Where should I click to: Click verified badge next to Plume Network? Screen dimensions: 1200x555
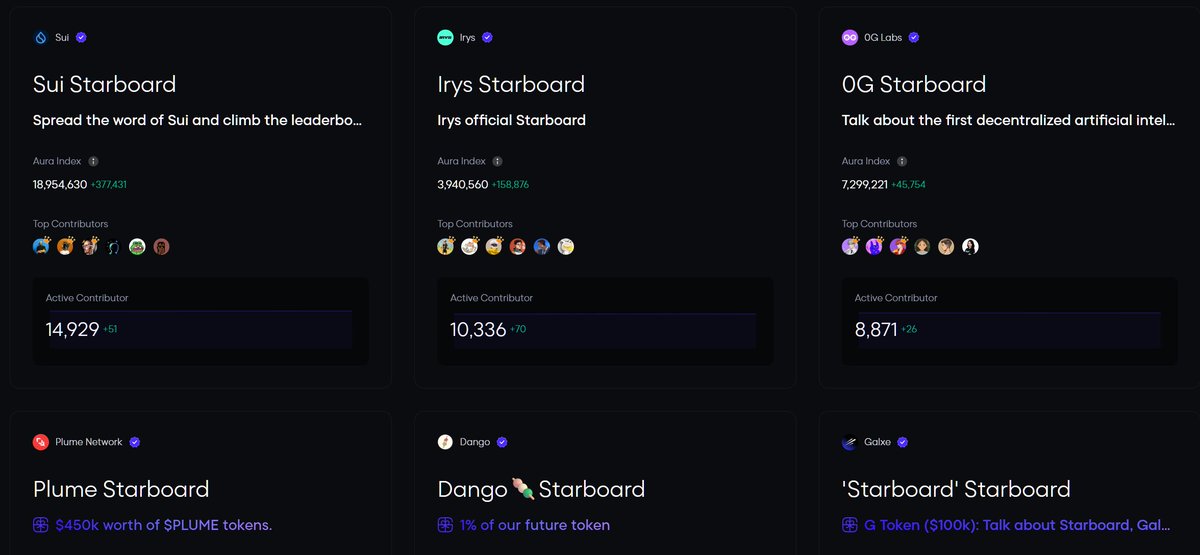(x=135, y=442)
